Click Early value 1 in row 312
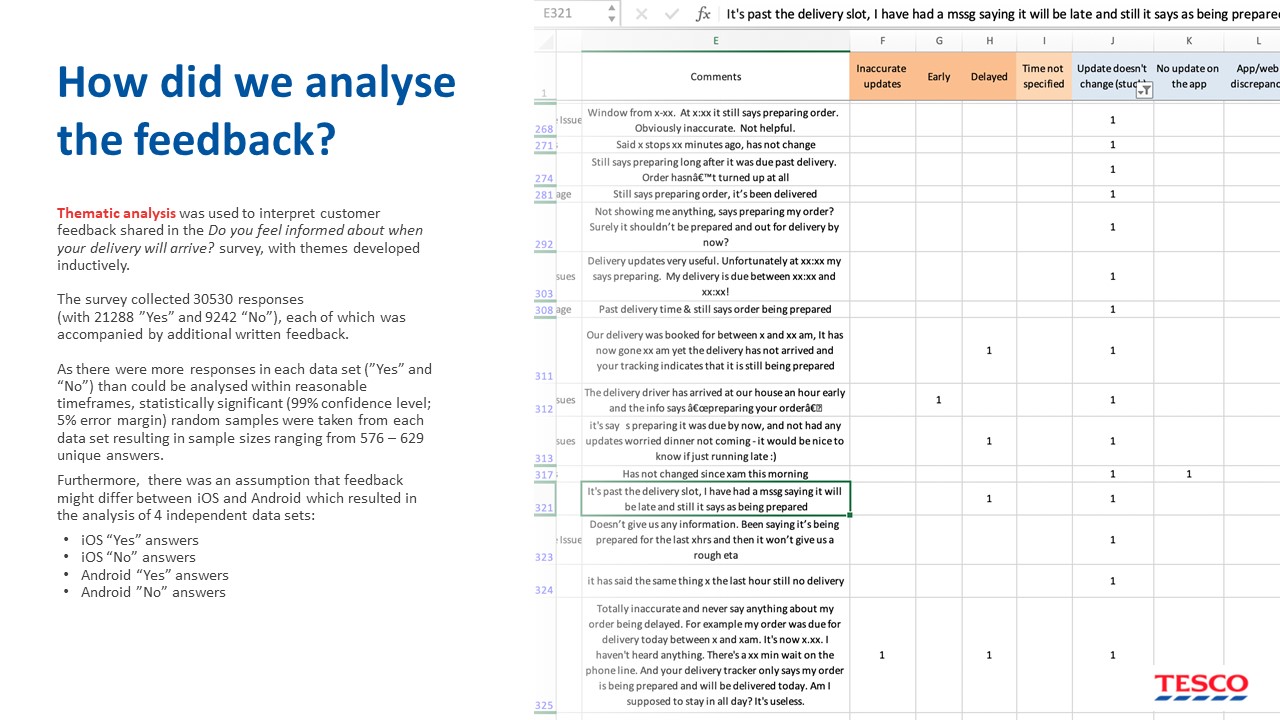 tap(939, 400)
